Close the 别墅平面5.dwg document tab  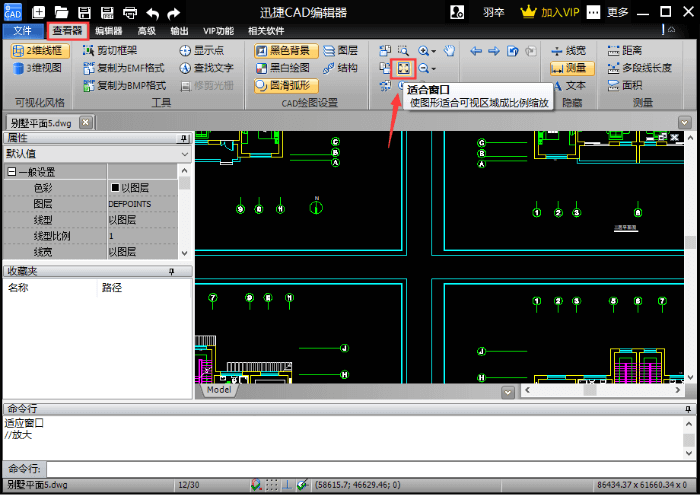point(85,122)
